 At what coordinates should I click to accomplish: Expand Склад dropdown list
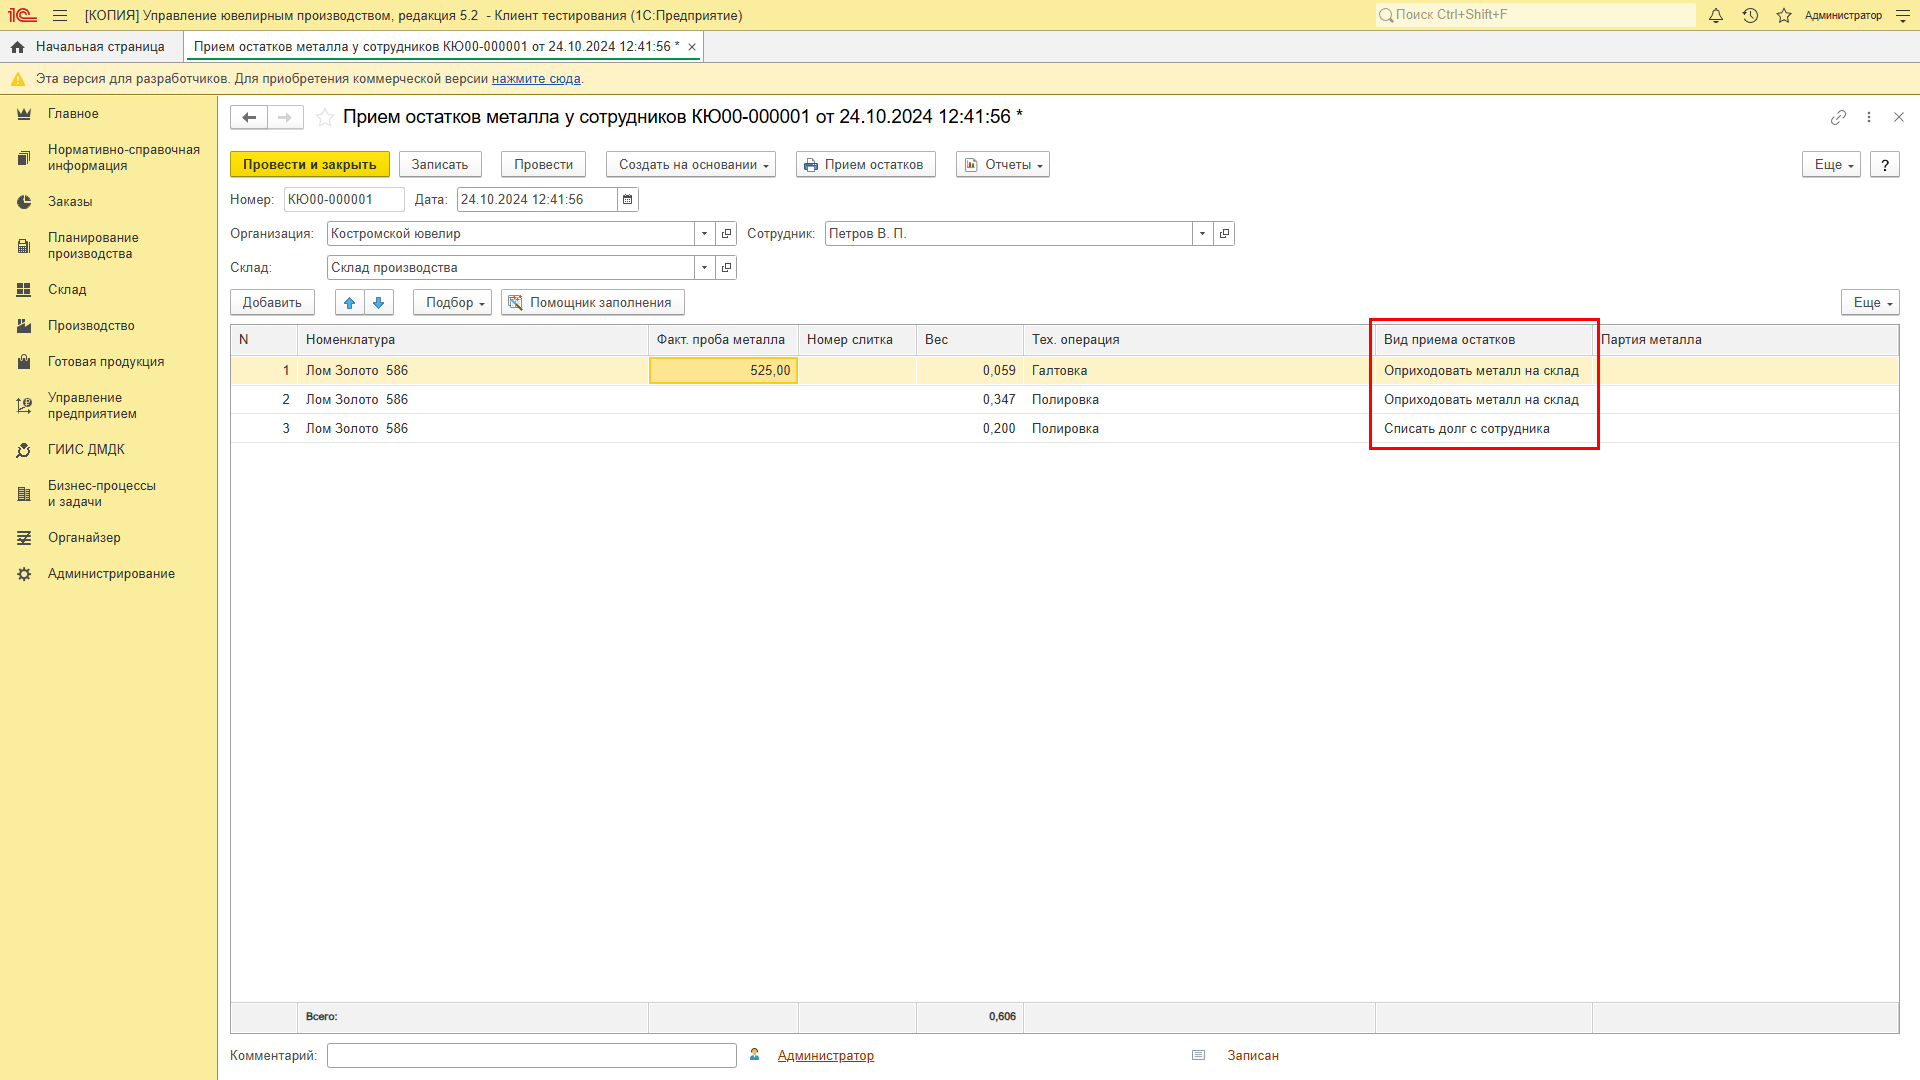(705, 268)
